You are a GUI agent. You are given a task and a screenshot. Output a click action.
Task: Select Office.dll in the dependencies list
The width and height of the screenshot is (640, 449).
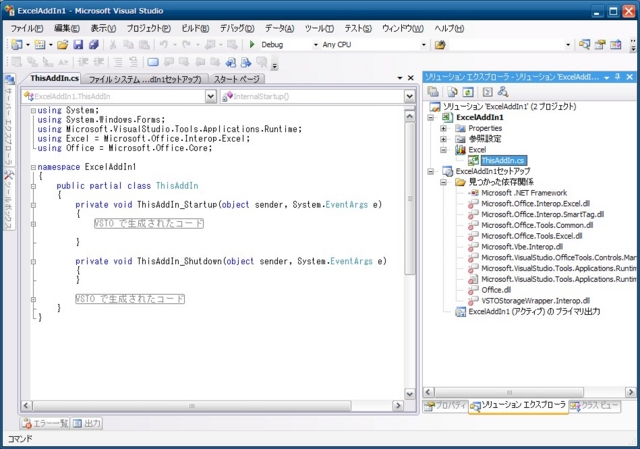[x=496, y=290]
